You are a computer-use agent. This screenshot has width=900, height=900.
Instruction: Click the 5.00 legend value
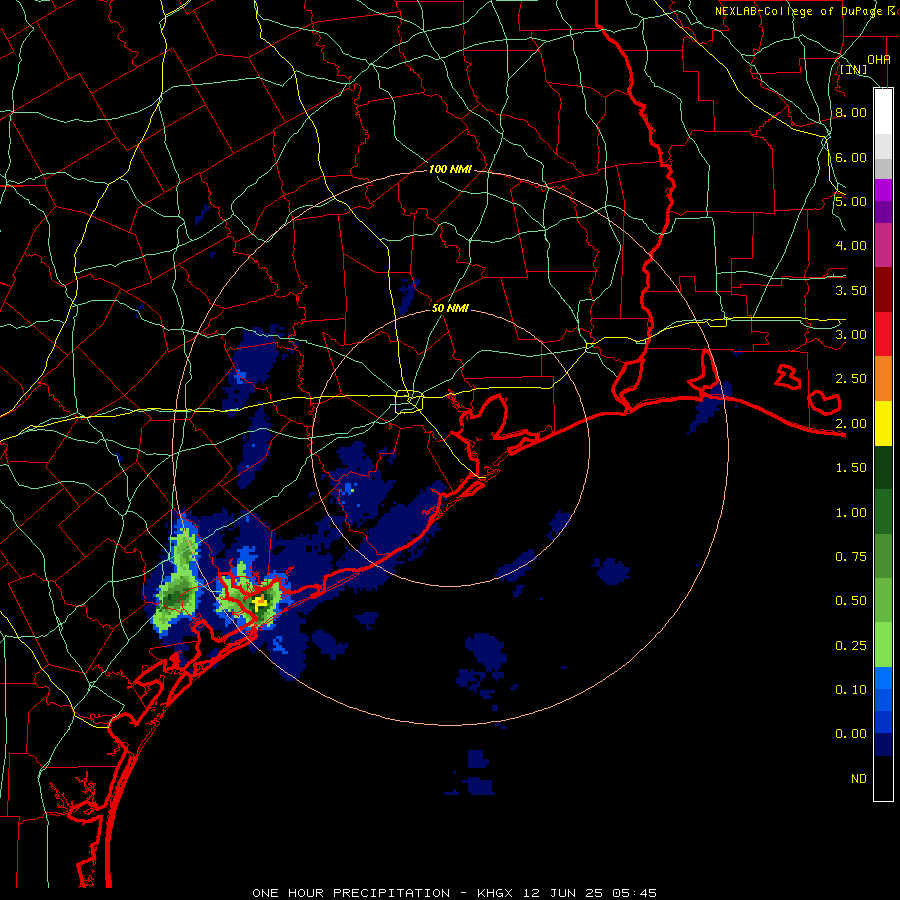point(851,201)
